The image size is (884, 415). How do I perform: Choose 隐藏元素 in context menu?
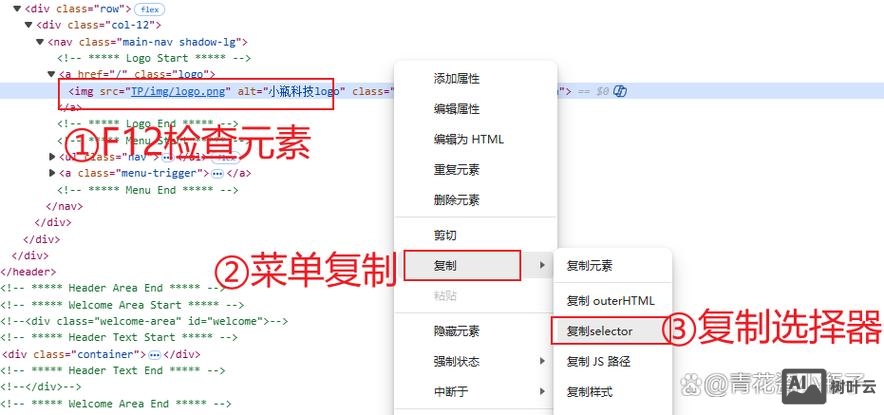[x=457, y=331]
